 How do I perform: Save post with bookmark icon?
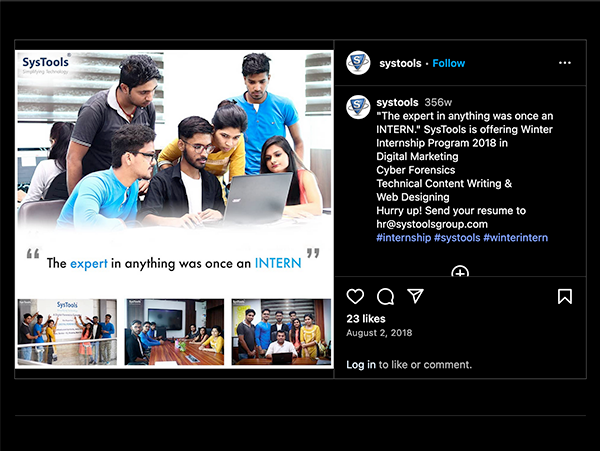565,296
